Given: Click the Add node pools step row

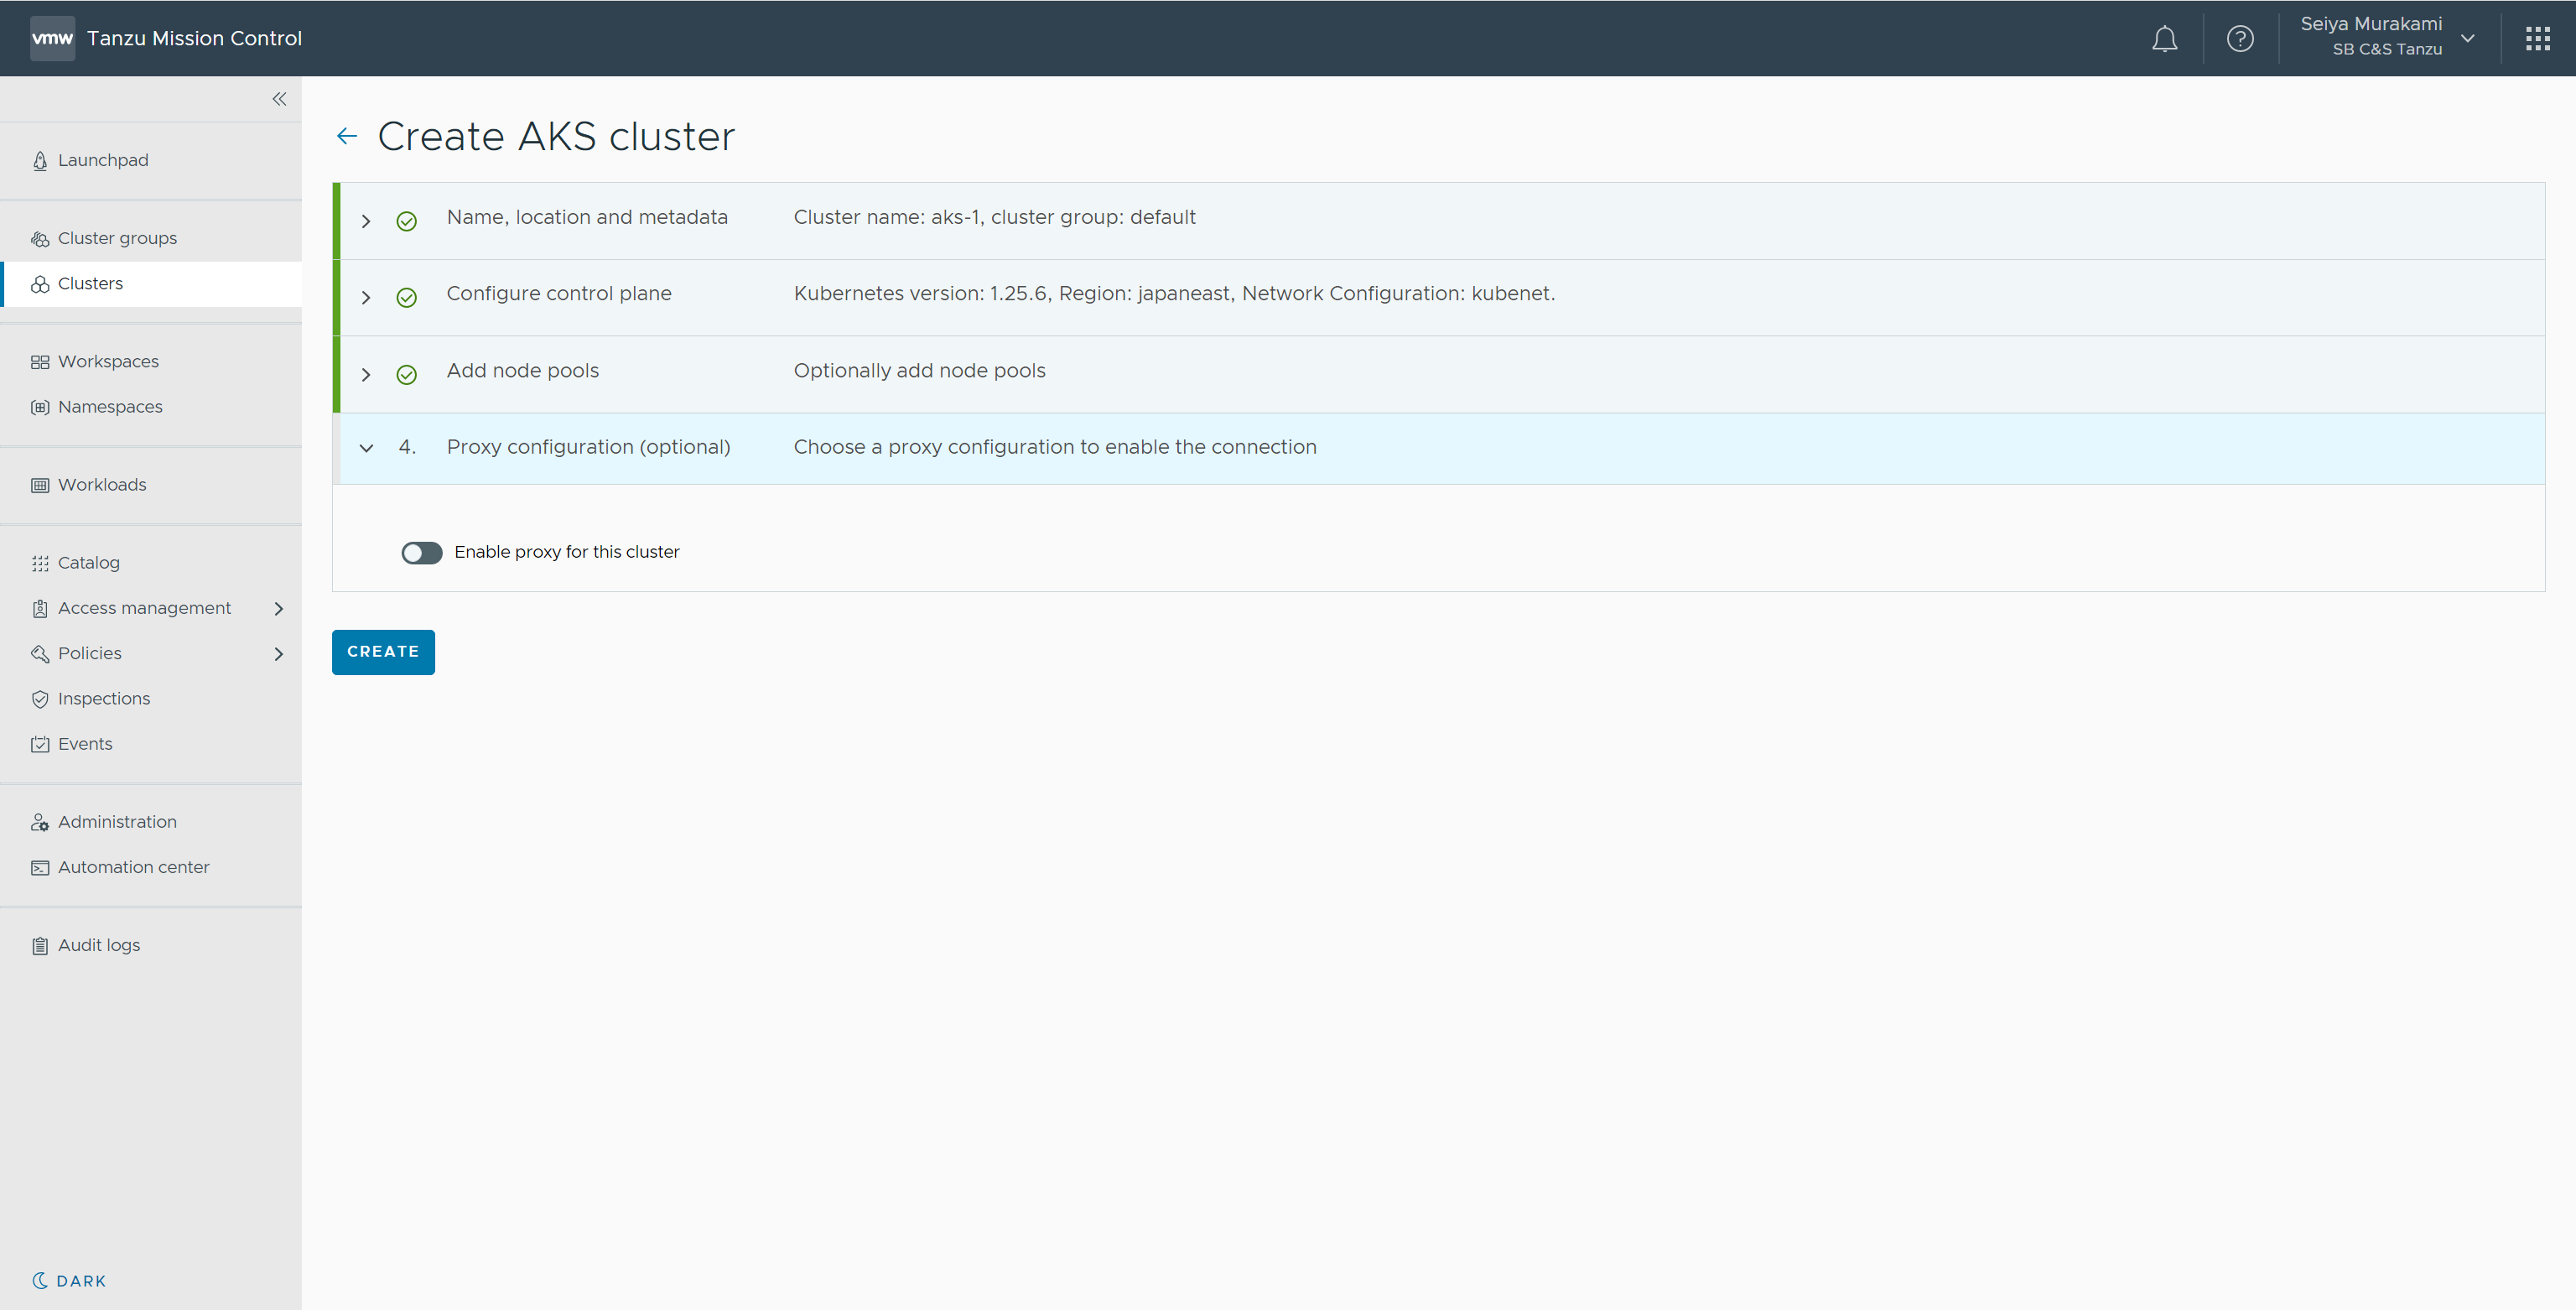Looking at the screenshot, I should 523,371.
